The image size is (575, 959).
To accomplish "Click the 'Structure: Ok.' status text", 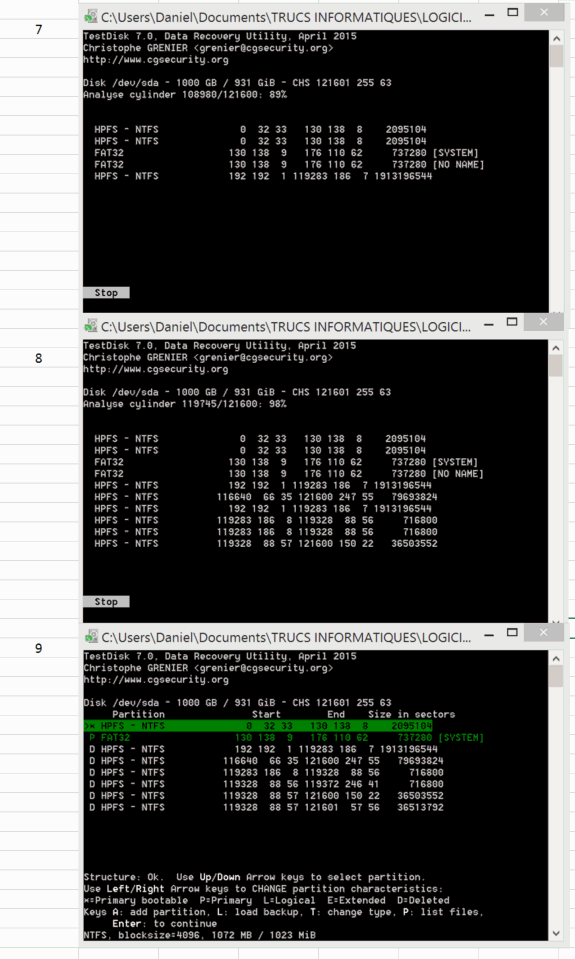I will click(x=124, y=877).
